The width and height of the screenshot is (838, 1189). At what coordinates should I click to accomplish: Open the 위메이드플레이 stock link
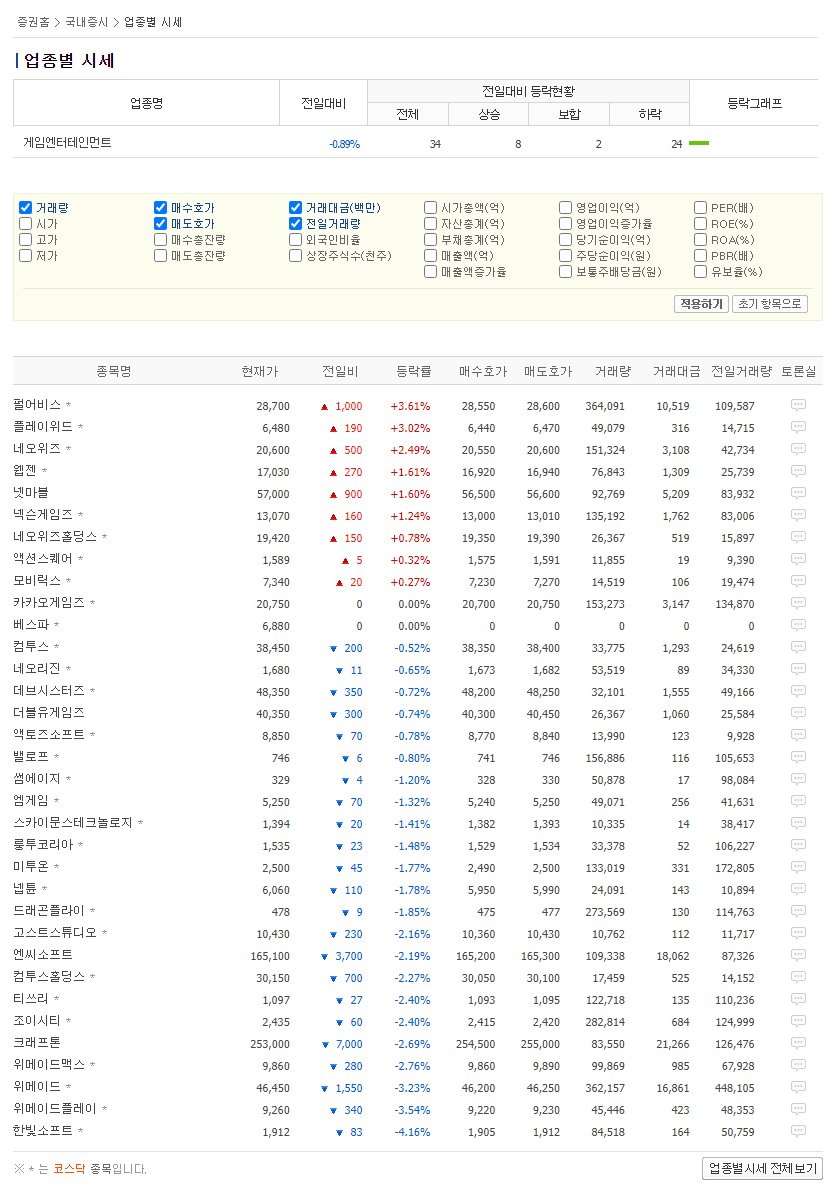click(55, 1109)
